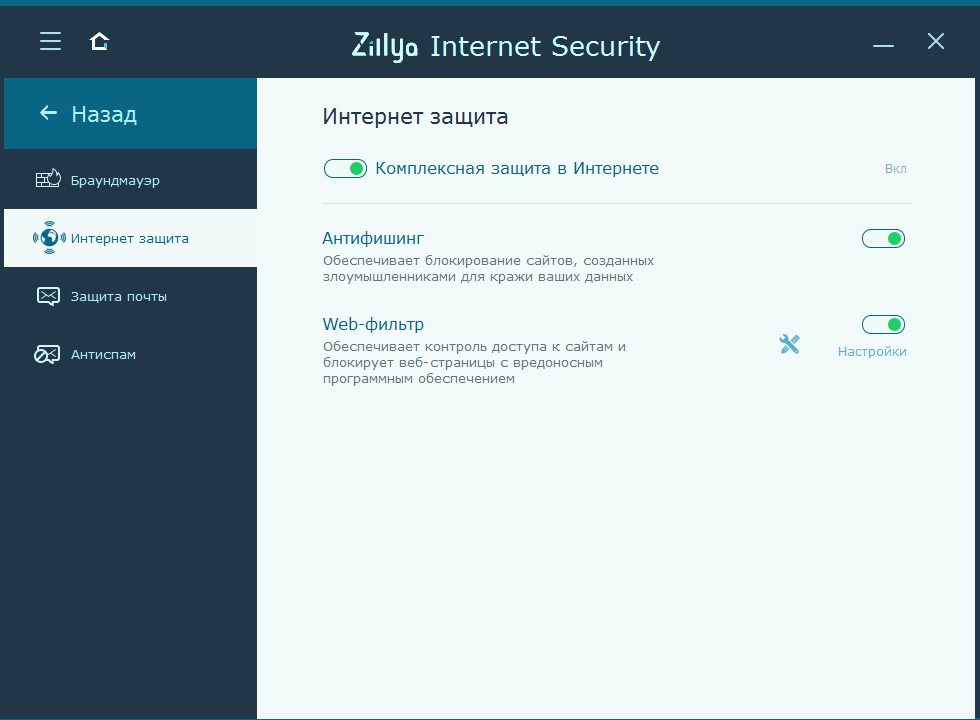Screen dimensions: 980x720
Task: Click the back arrow icon
Action: point(48,113)
